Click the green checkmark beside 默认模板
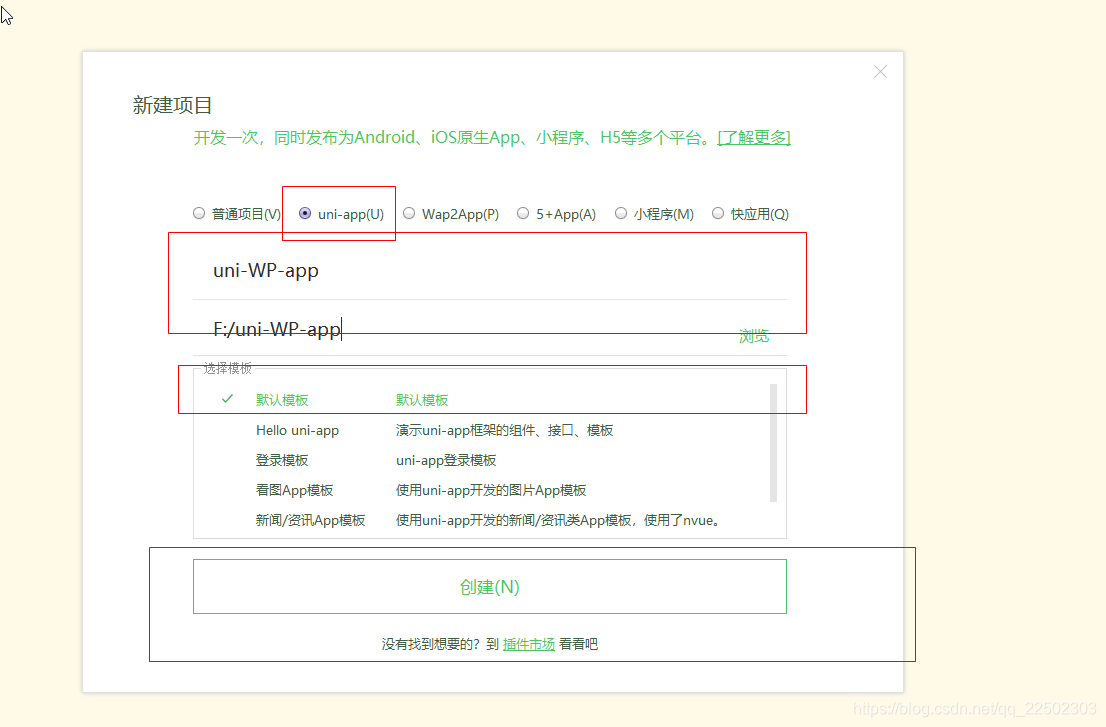 (x=227, y=399)
